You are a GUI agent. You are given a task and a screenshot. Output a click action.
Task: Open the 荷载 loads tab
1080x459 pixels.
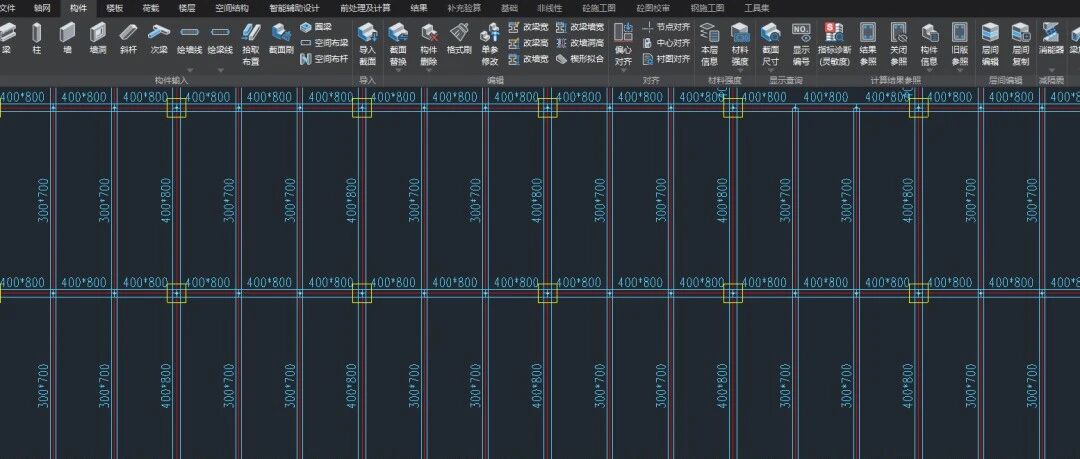(x=151, y=8)
